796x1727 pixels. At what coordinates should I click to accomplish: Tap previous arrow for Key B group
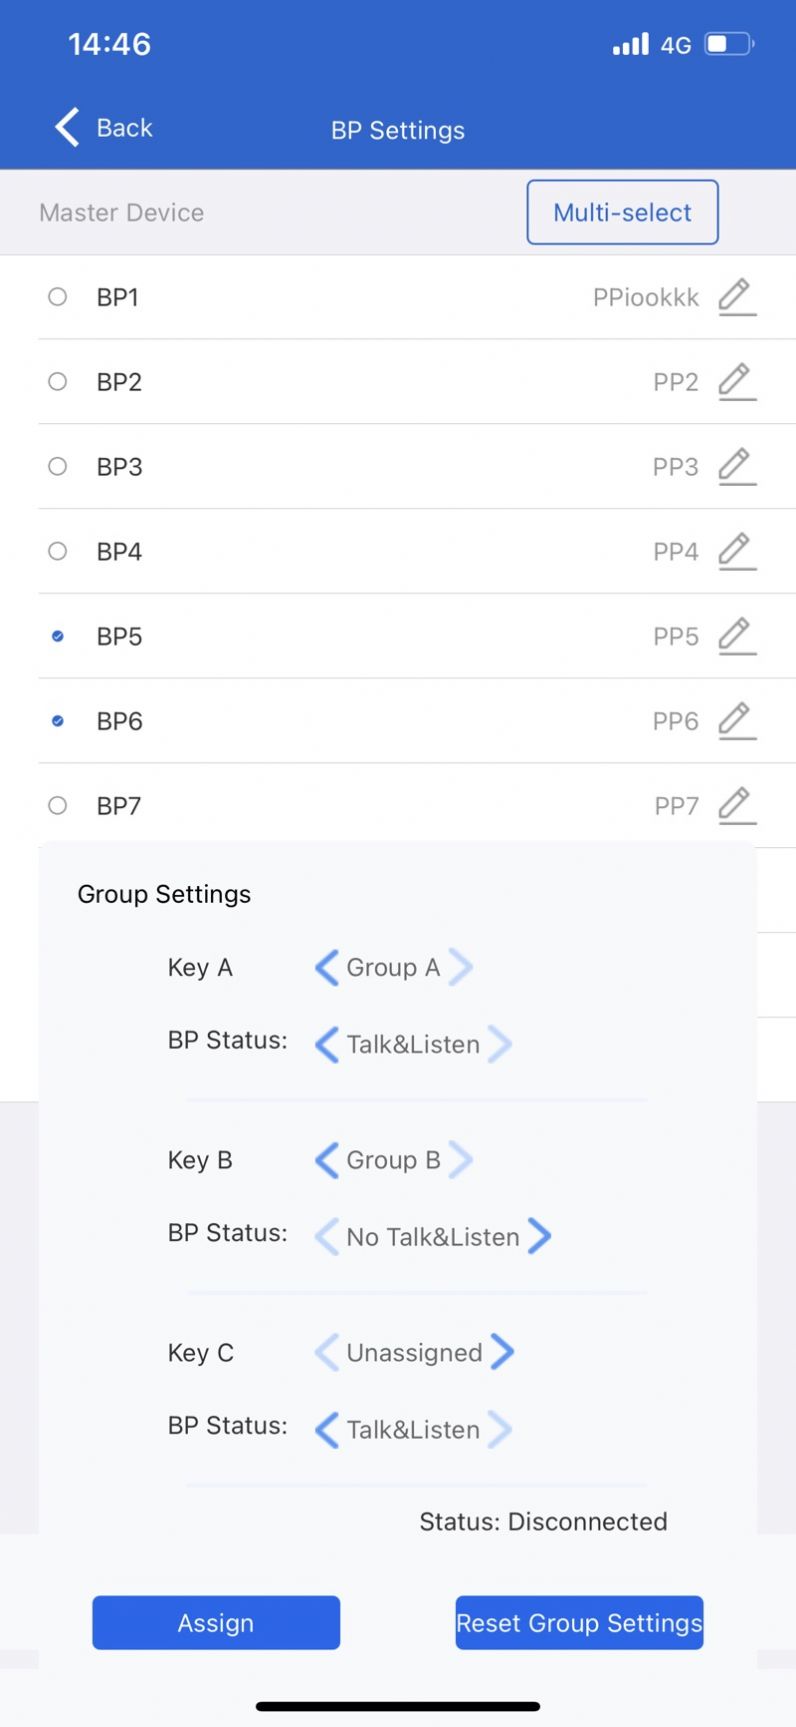pos(326,1160)
